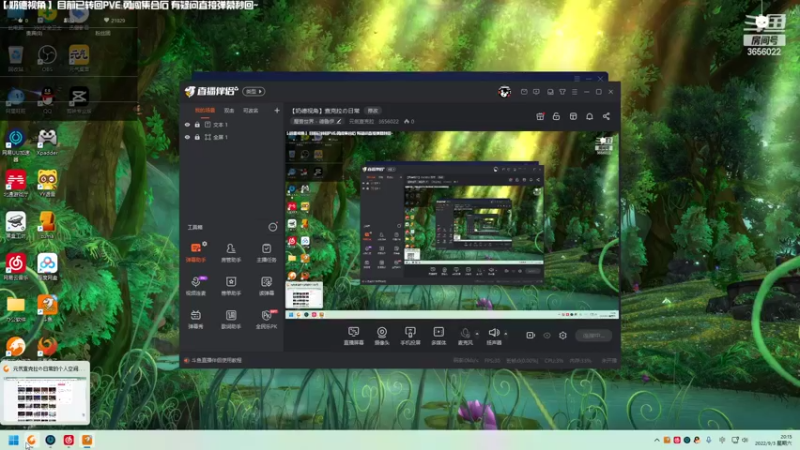This screenshot has height=450, width=800.
Task: Open more options in 工具箱 header
Action: coord(273,227)
